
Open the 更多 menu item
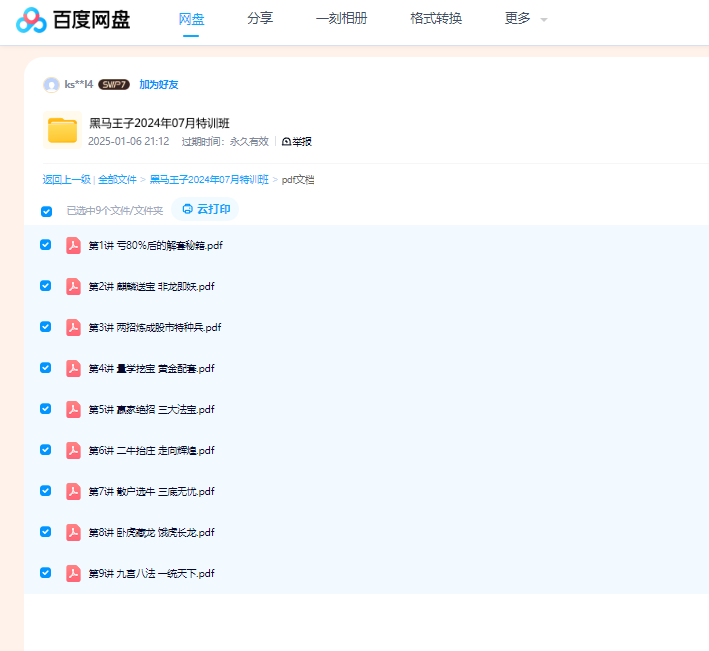coord(517,19)
